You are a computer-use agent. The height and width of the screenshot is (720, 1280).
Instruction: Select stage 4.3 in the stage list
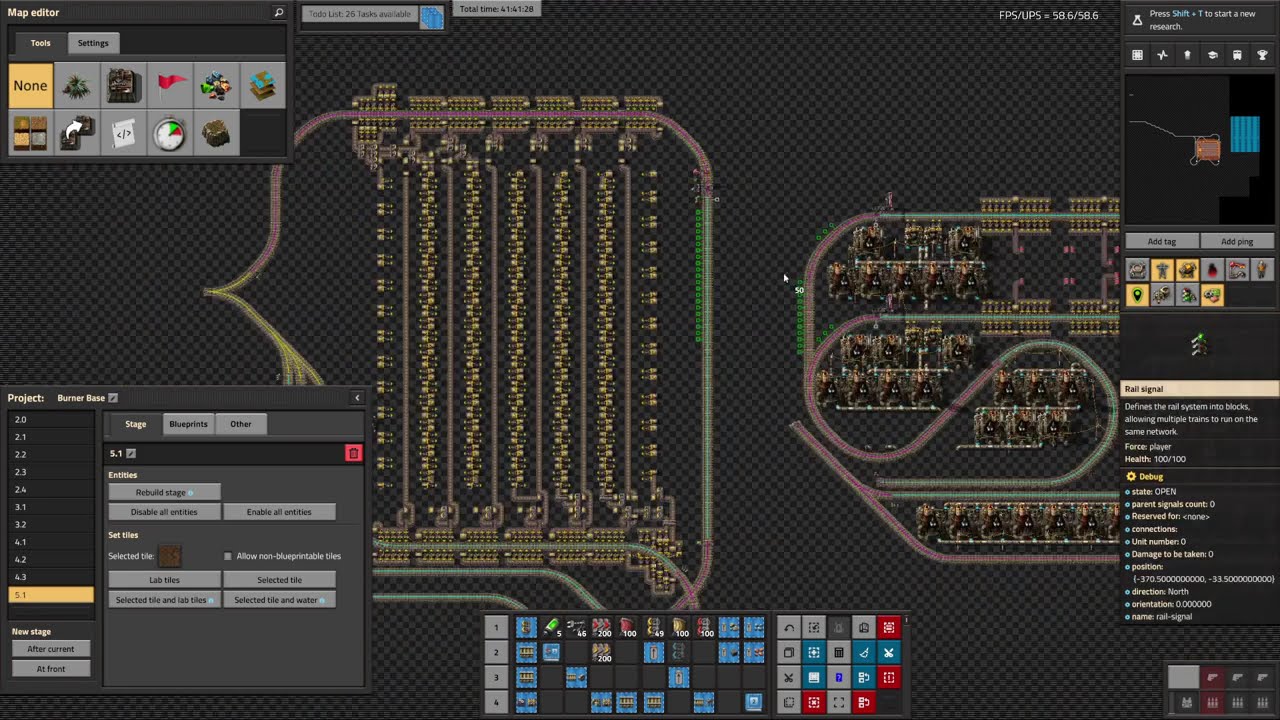coord(51,577)
